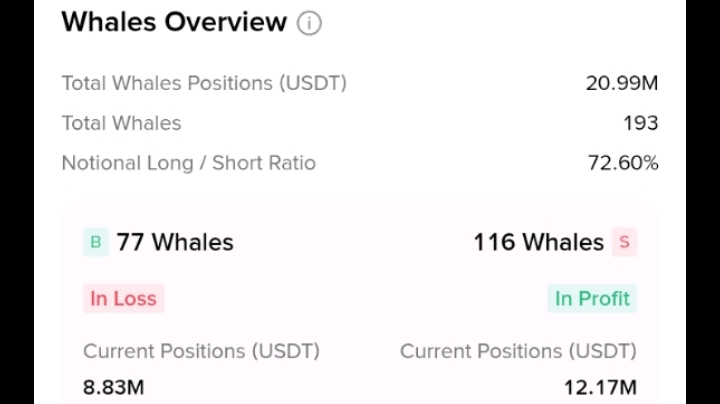Click Notional Long / Short Ratio label
Image resolution: width=720 pixels, height=404 pixels.
click(x=189, y=163)
